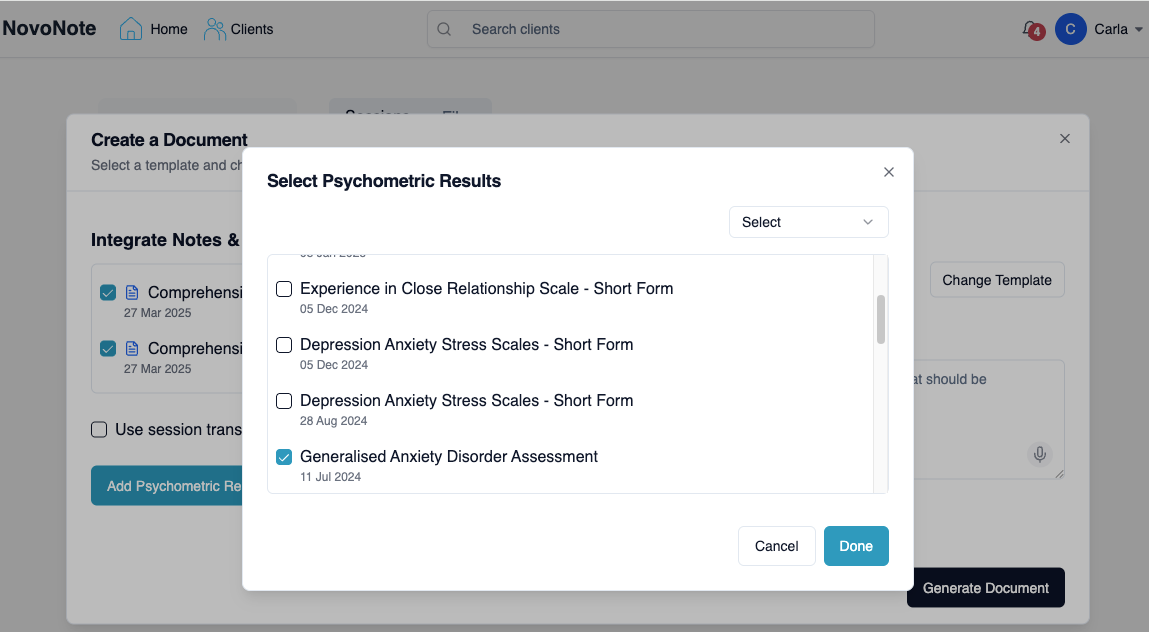Viewport: 1149px width, 632px height.
Task: Check Depression Anxiety Stress Scales 28 Aug 2024
Action: (x=284, y=401)
